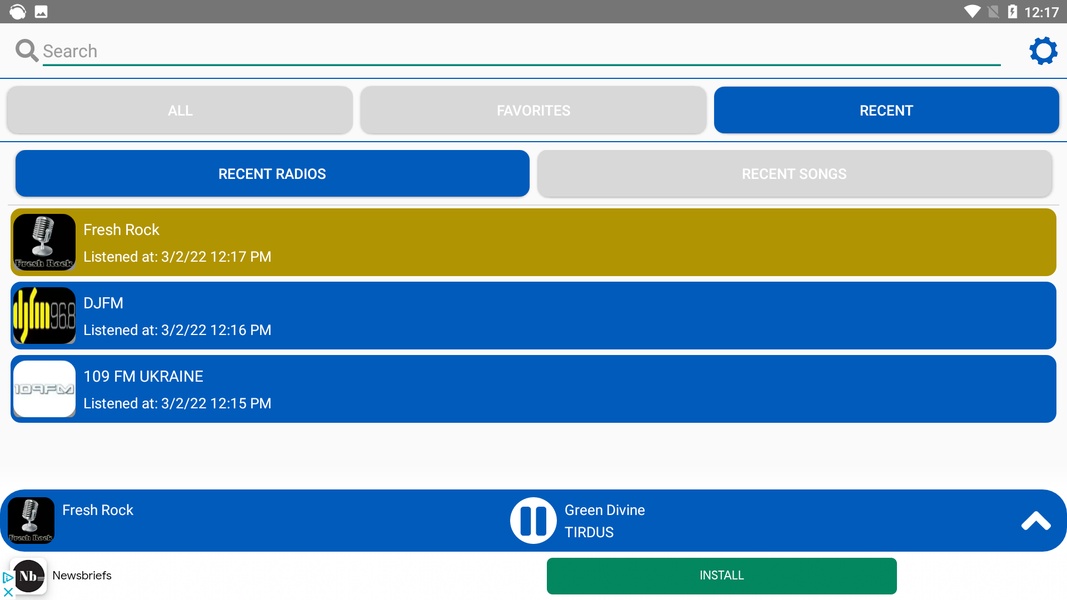Switch to the FAVORITES tab
This screenshot has height=600, width=1067.
[534, 110]
